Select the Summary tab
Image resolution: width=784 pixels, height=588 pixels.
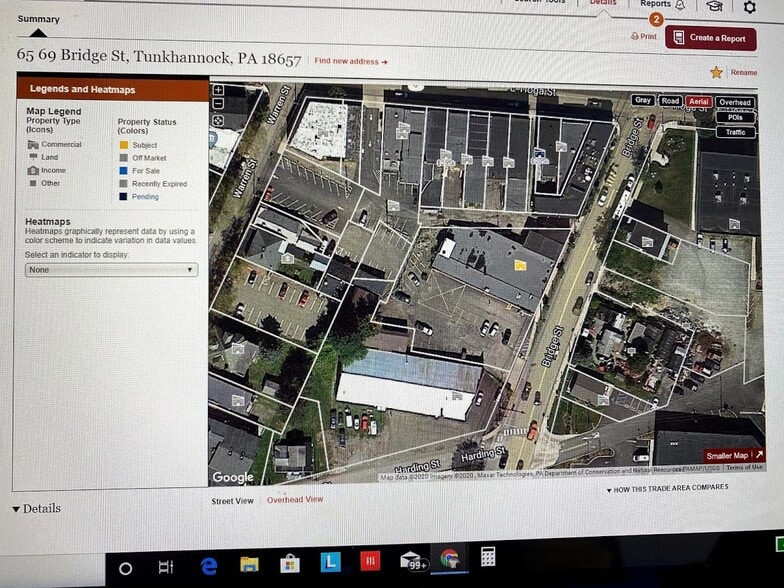pyautogui.click(x=38, y=19)
